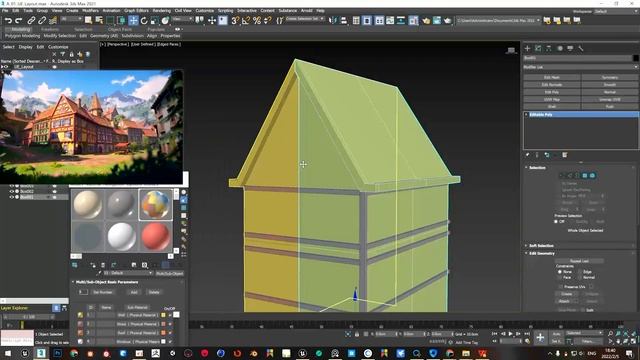Enable the Preserve UVs checkbox
The image size is (640, 360).
(560, 287)
